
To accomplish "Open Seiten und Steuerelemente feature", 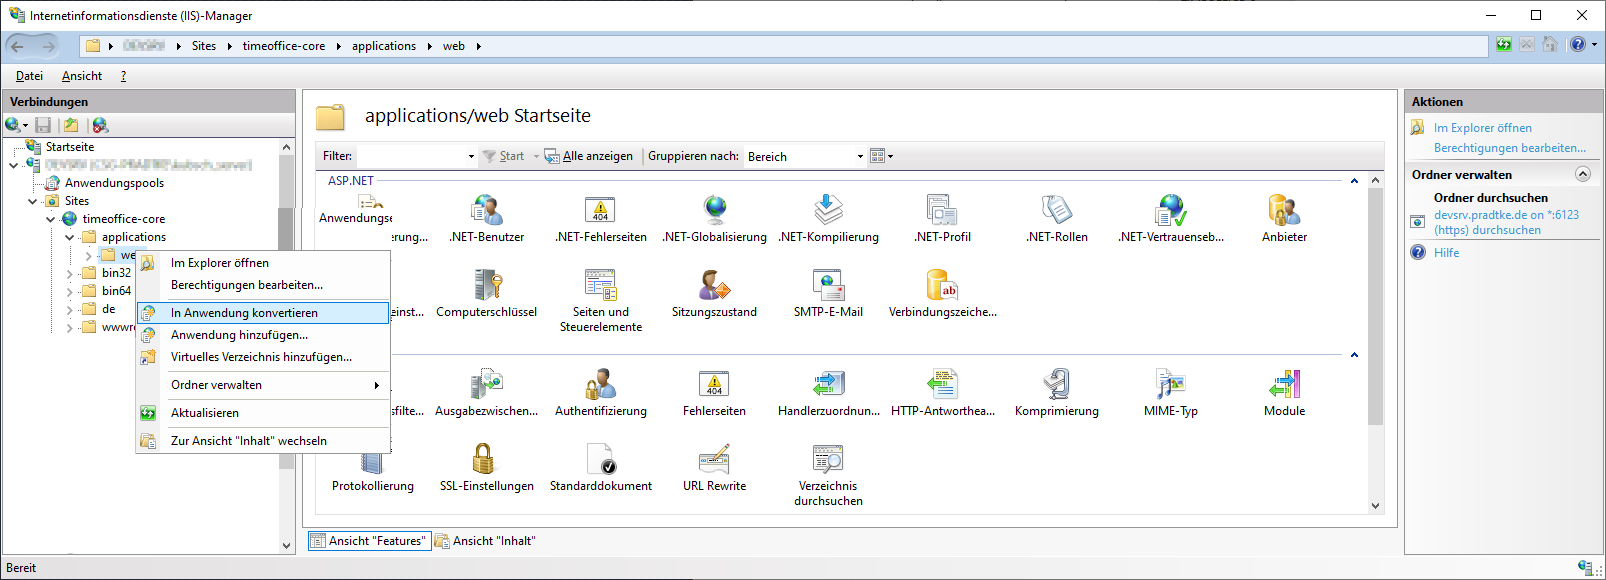I will (600, 301).
